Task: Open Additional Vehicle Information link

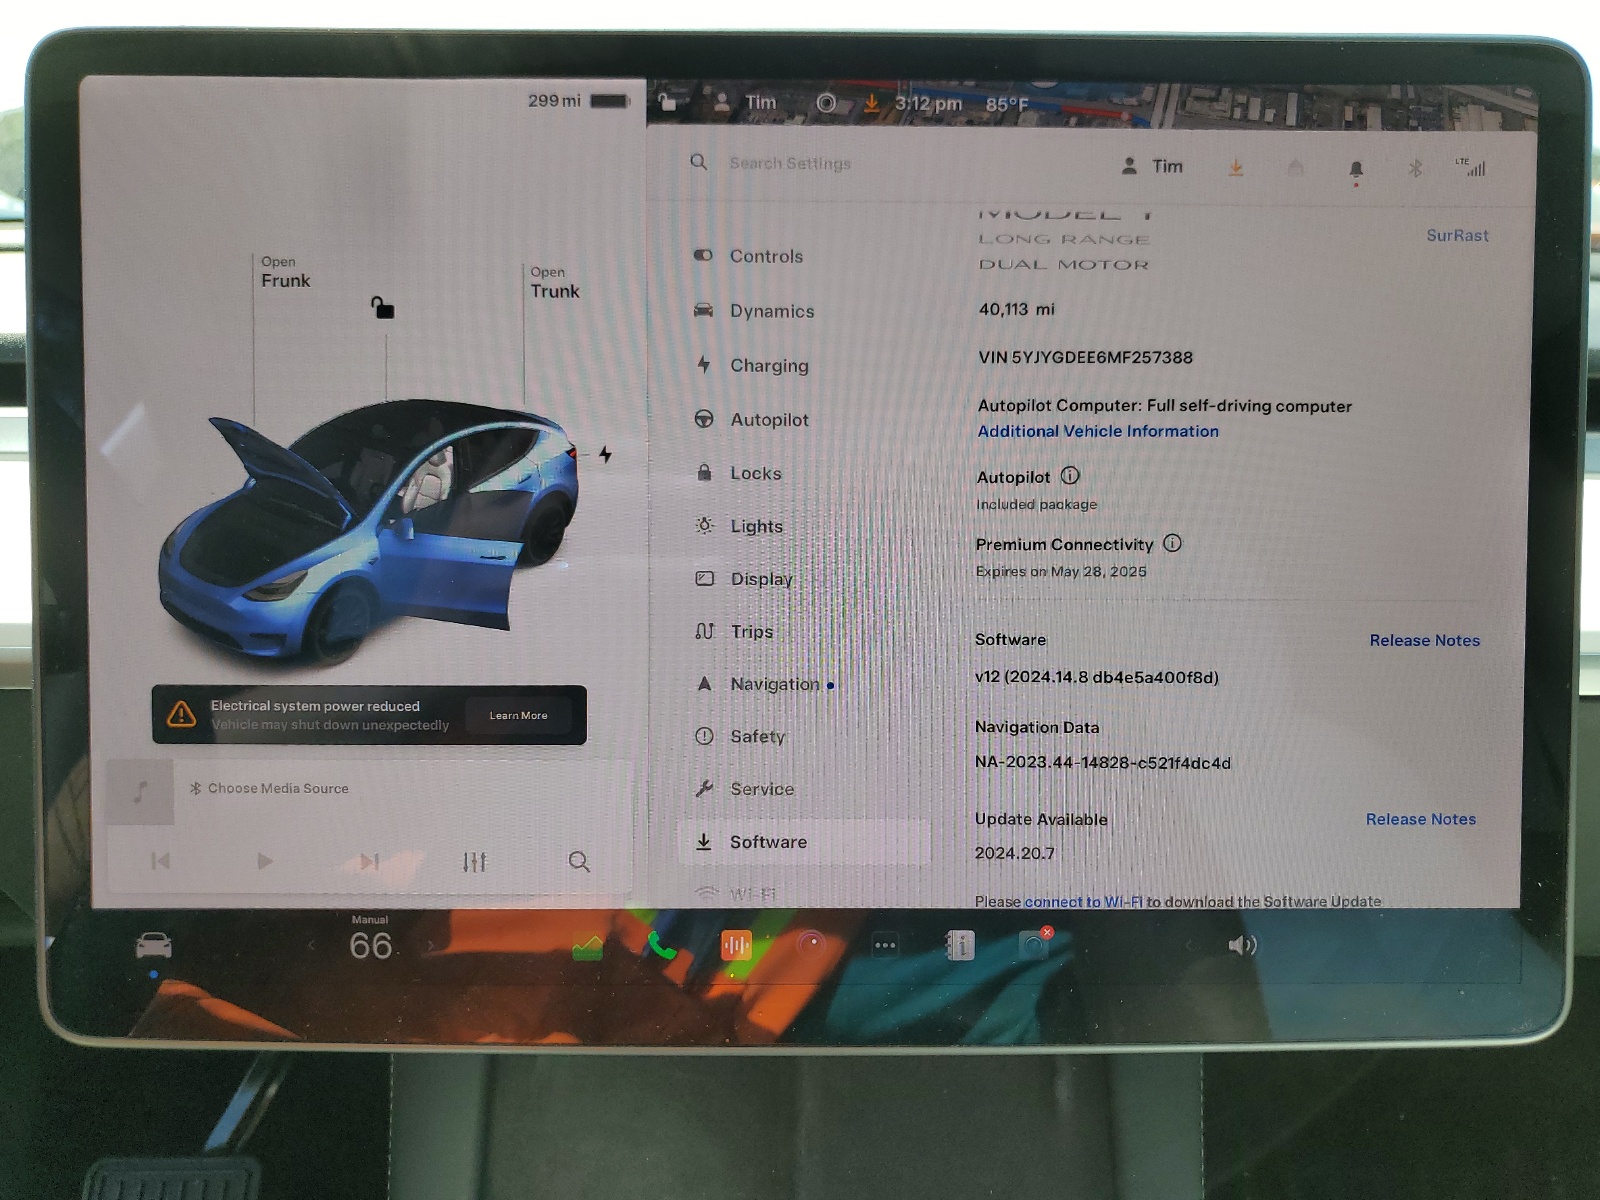Action: (1098, 431)
